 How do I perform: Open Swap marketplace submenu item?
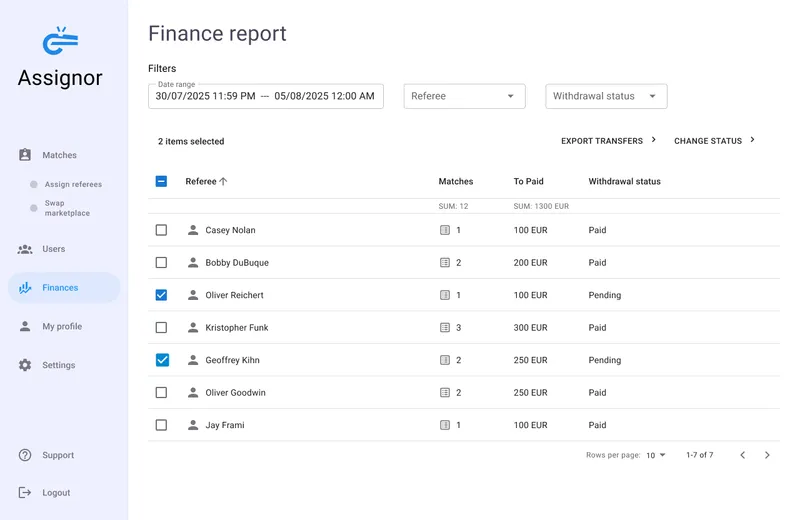click(67, 208)
